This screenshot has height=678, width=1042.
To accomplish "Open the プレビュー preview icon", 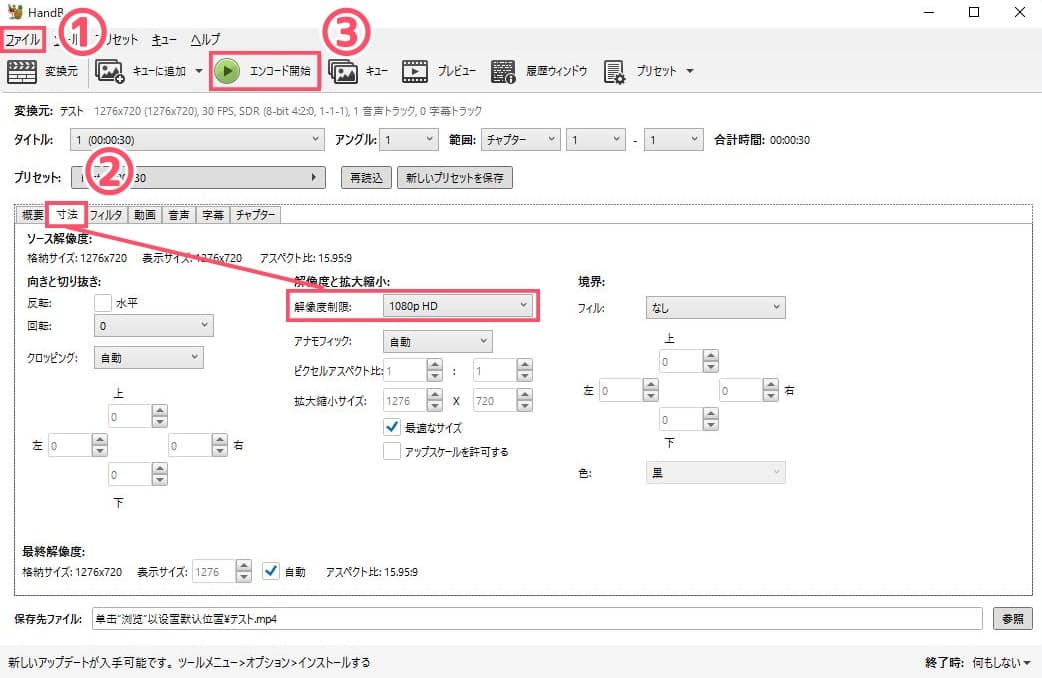I will click(415, 71).
